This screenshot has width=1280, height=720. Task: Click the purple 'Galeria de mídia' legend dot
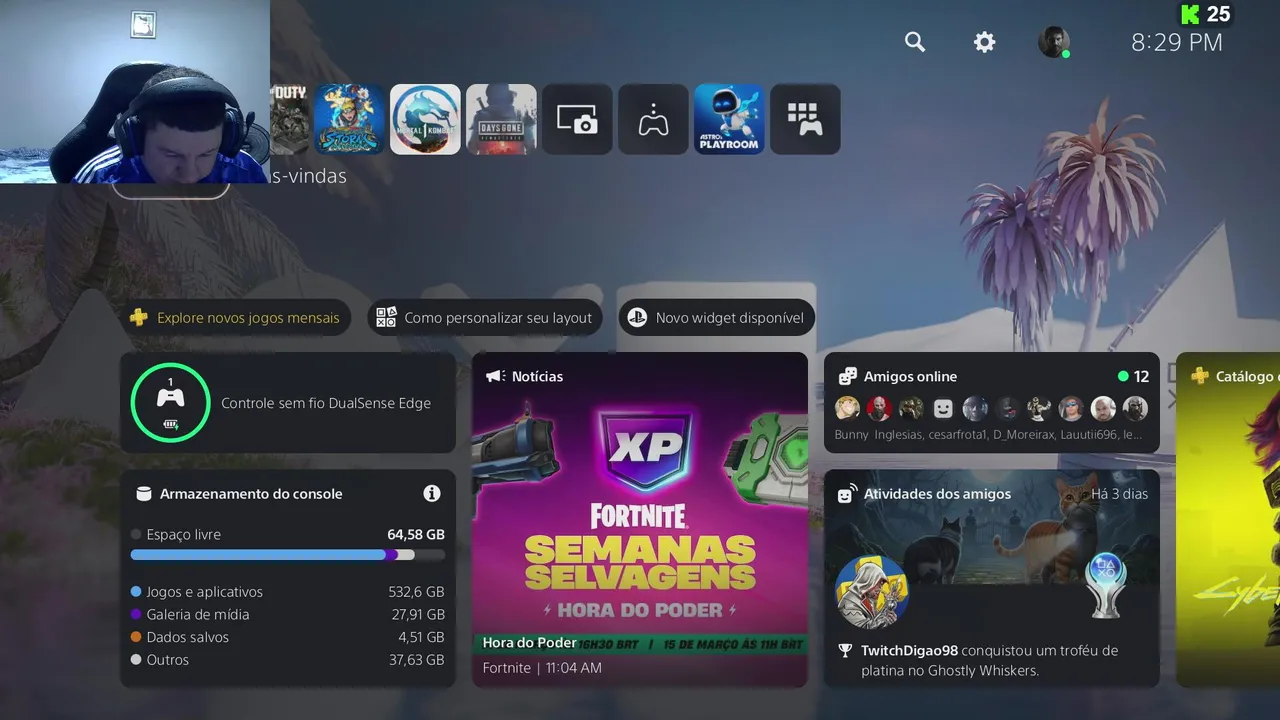click(136, 615)
